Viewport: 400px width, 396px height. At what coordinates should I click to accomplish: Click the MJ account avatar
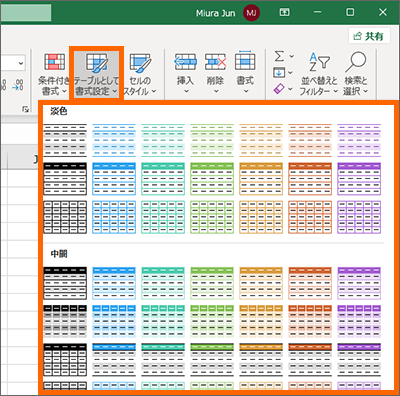(x=251, y=13)
